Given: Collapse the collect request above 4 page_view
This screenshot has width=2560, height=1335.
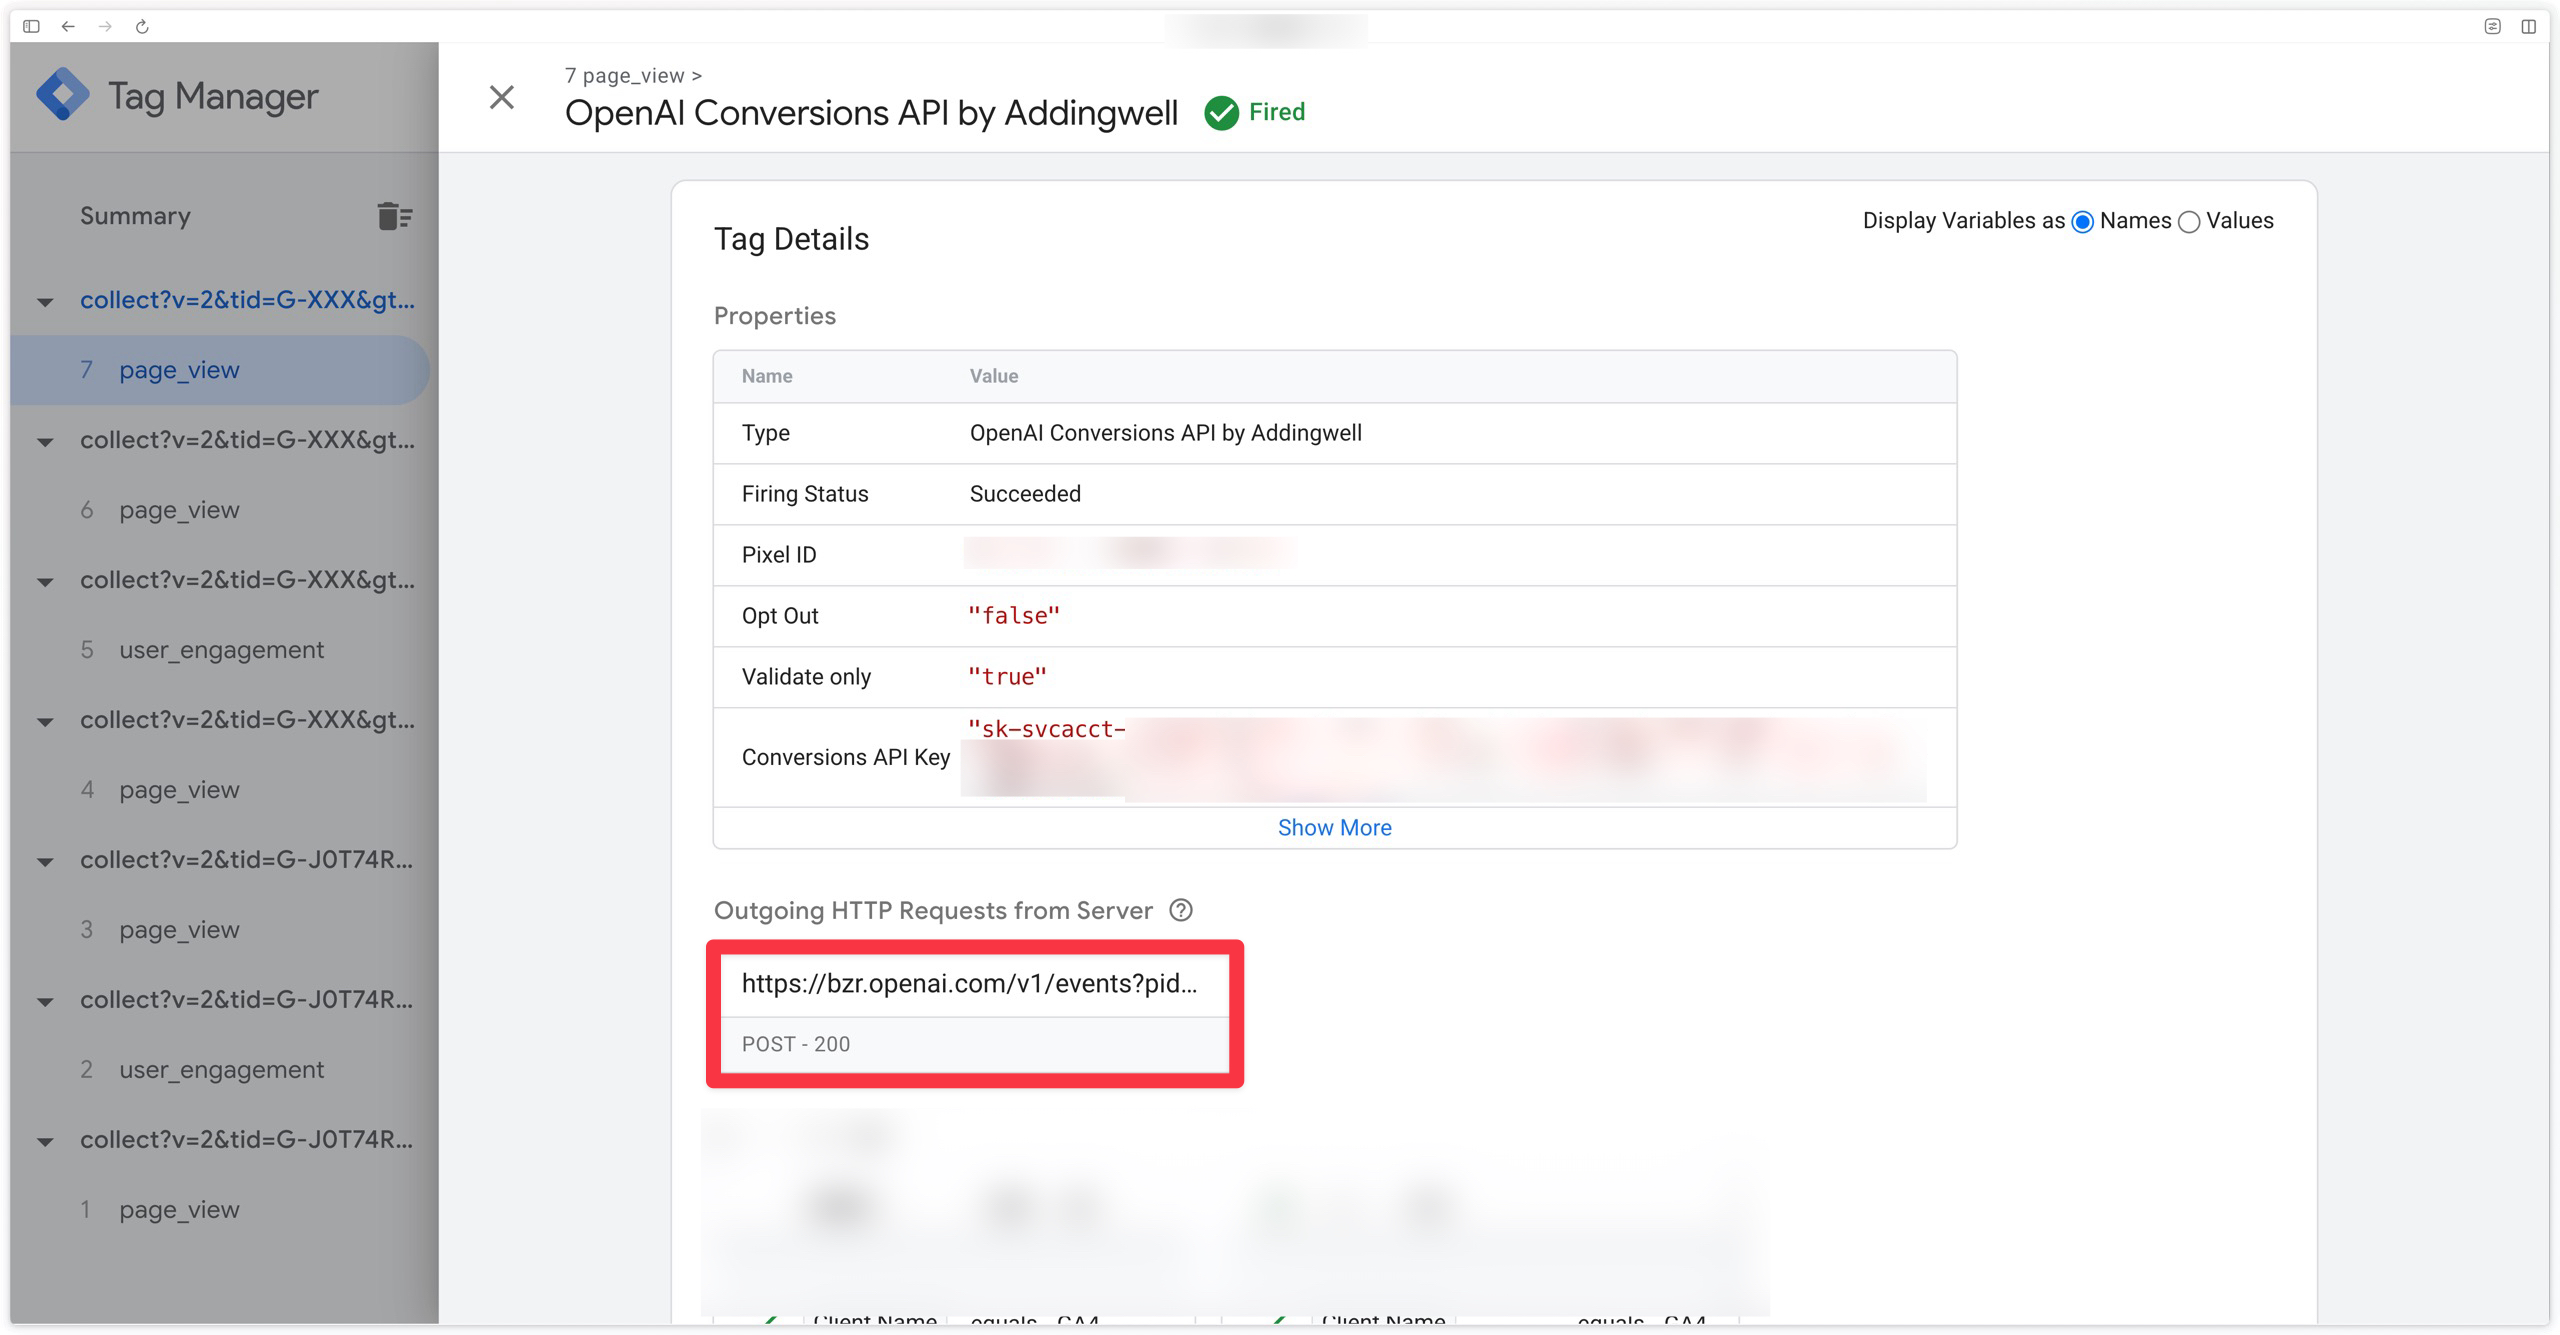Looking at the screenshot, I should pos(45,722).
